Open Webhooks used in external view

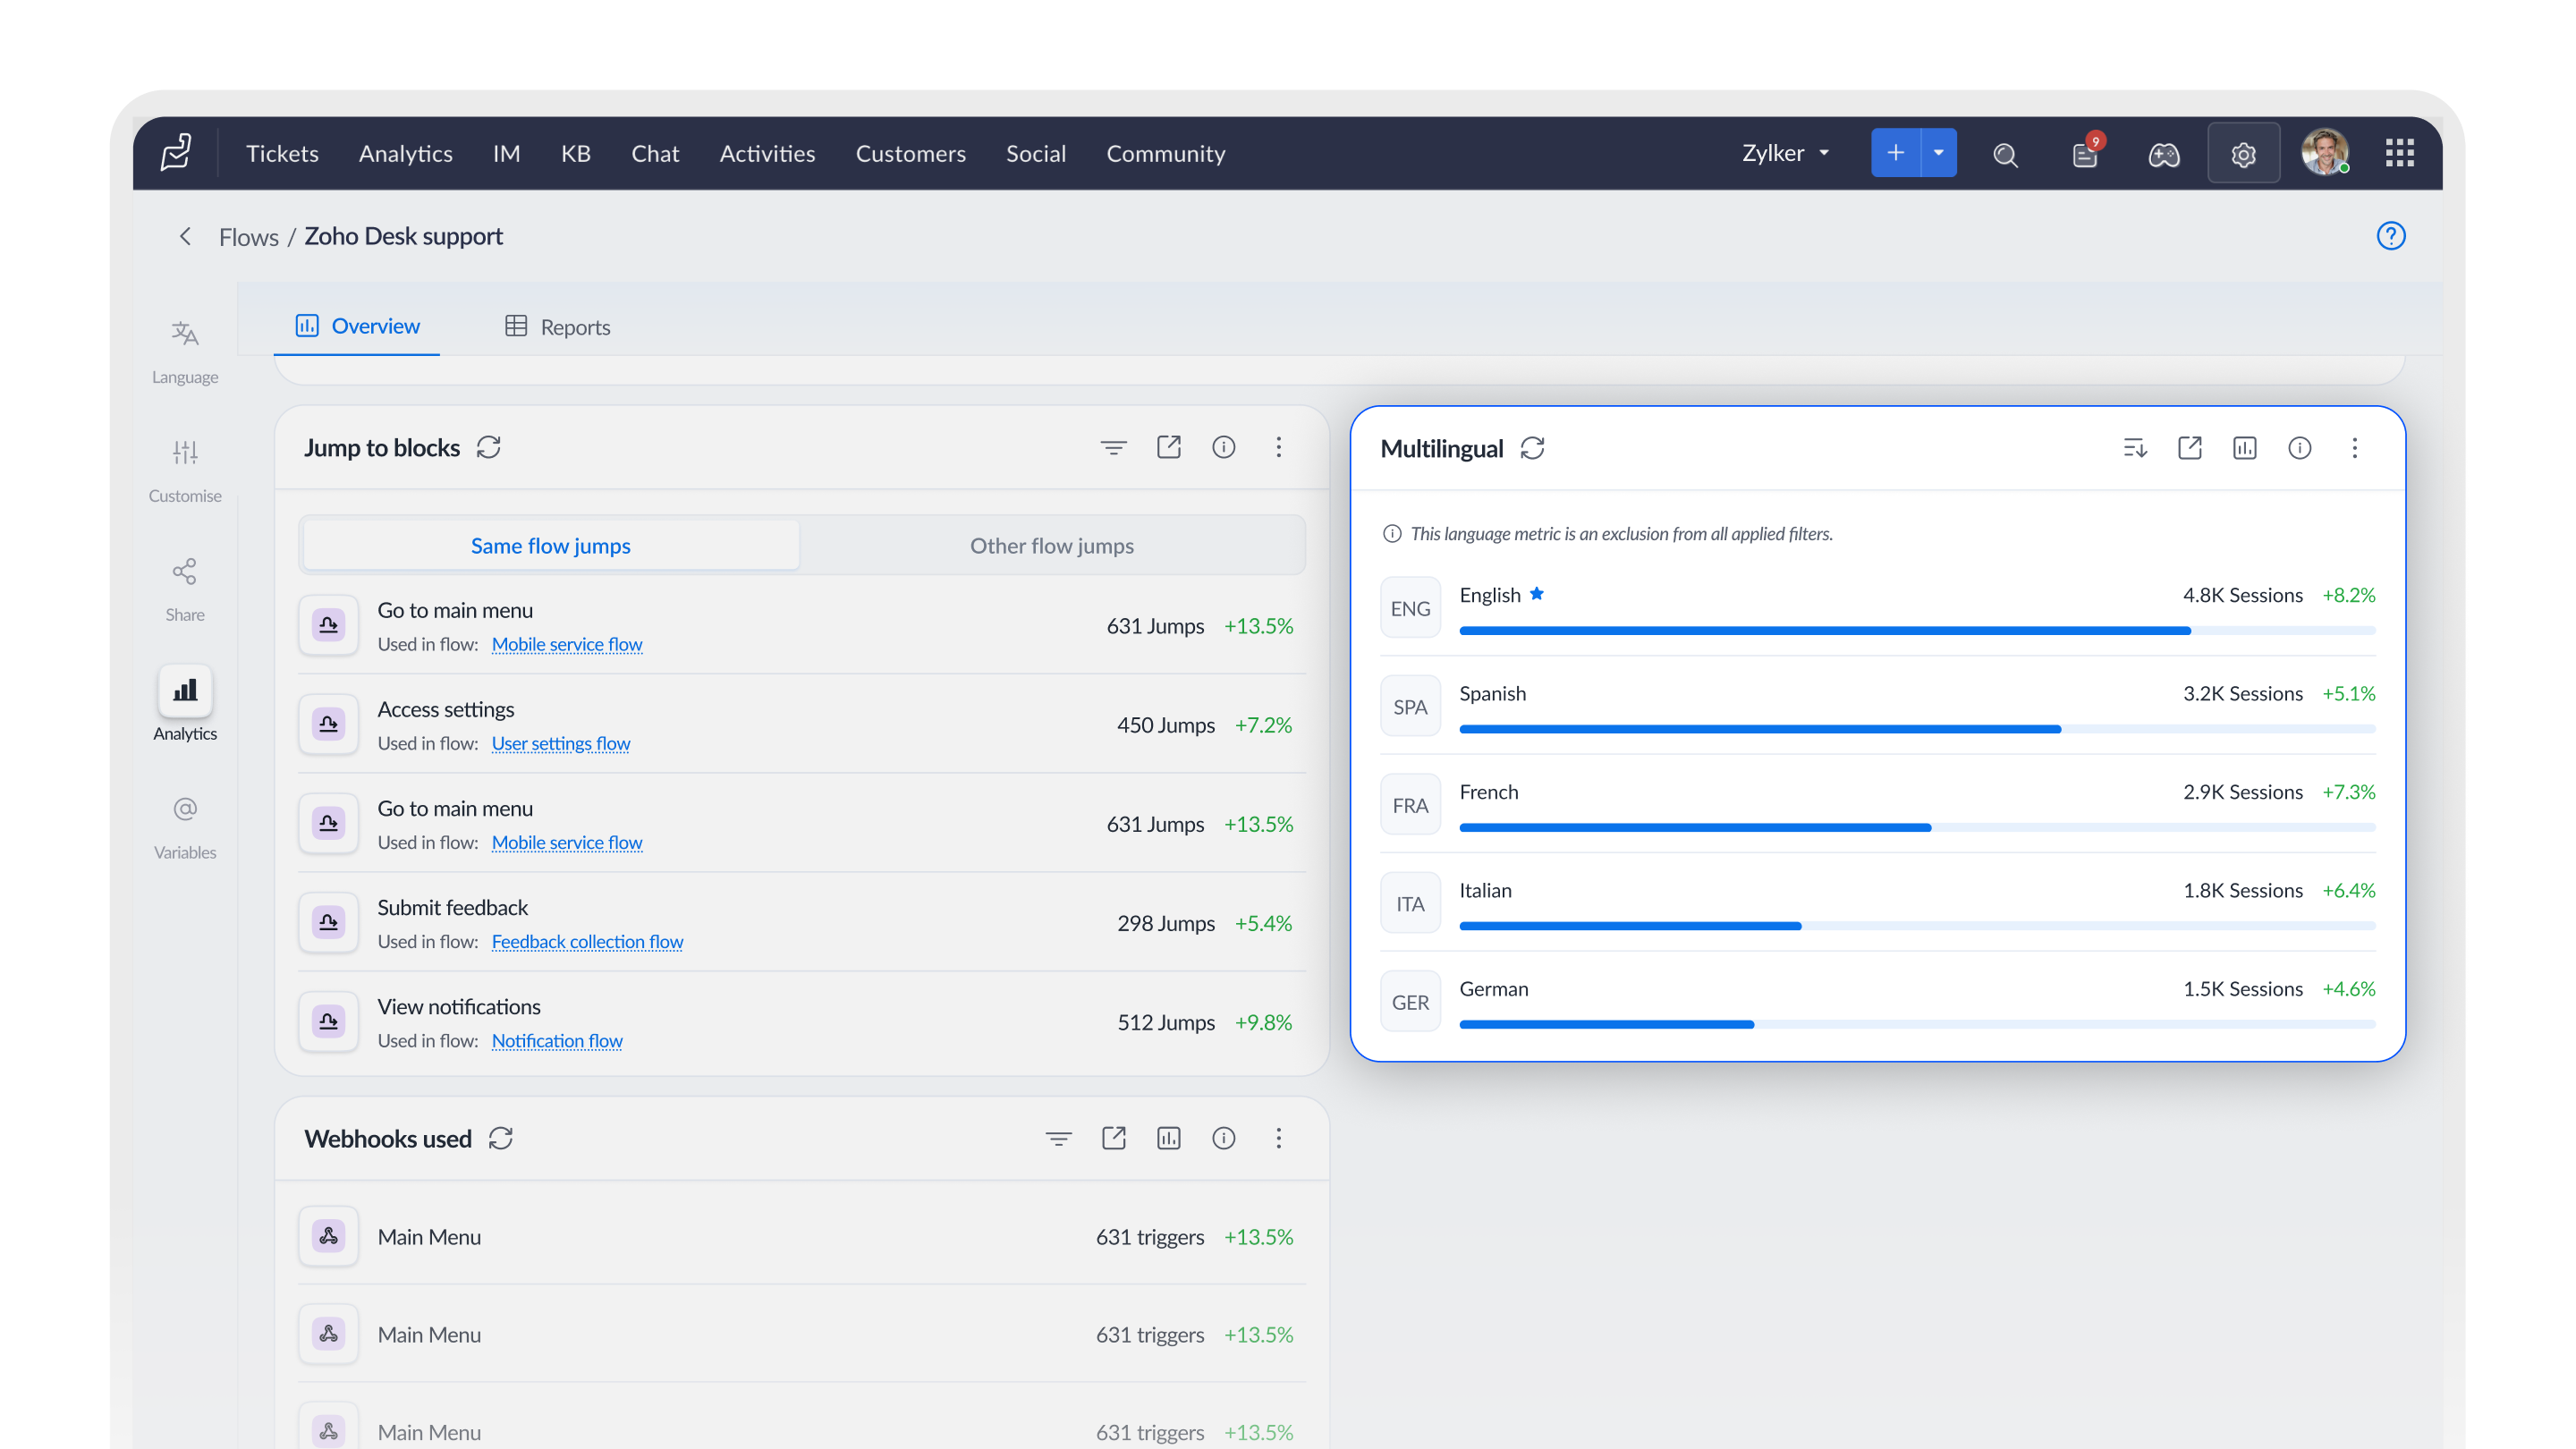pos(1113,1138)
